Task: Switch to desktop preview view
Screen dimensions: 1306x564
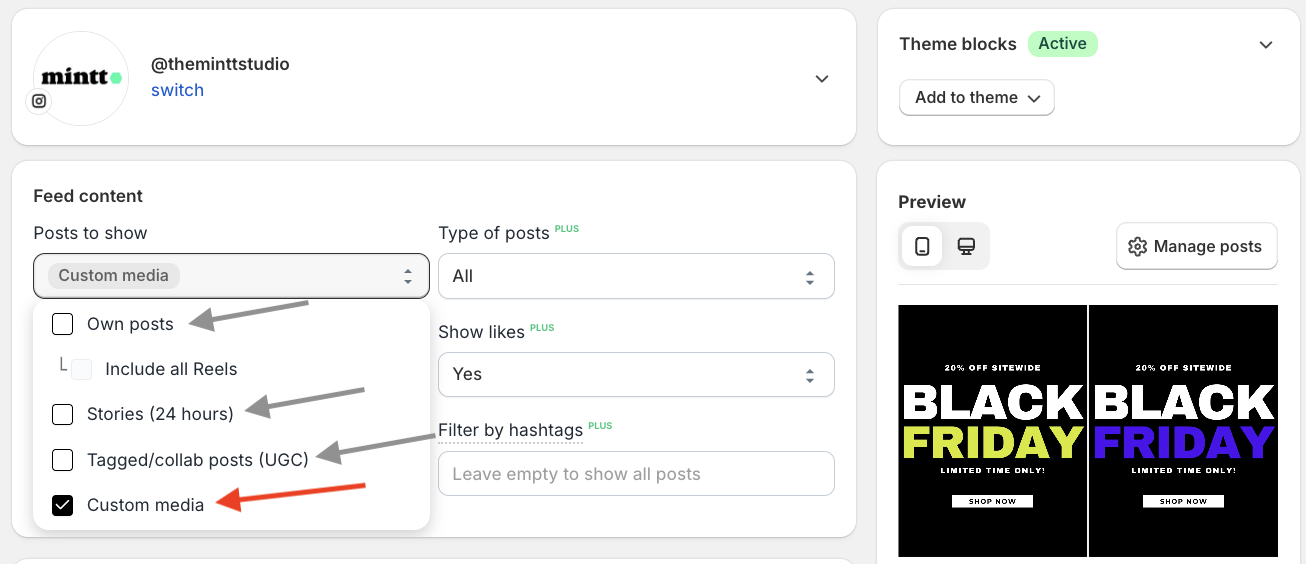Action: click(966, 246)
